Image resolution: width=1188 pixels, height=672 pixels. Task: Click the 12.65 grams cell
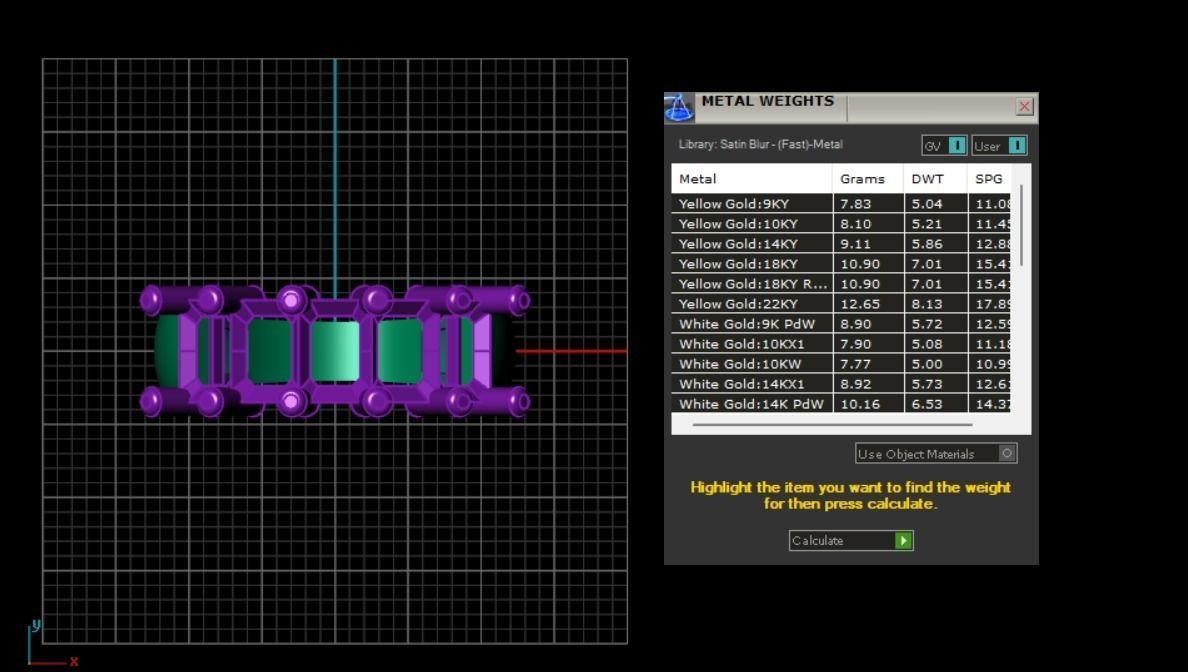868,304
